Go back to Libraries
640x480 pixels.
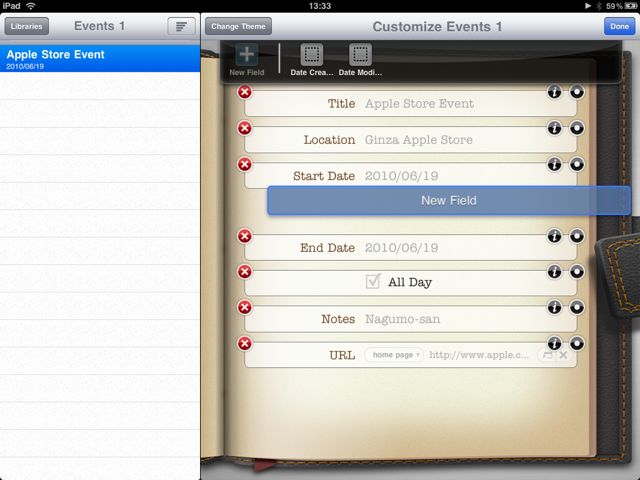point(27,27)
